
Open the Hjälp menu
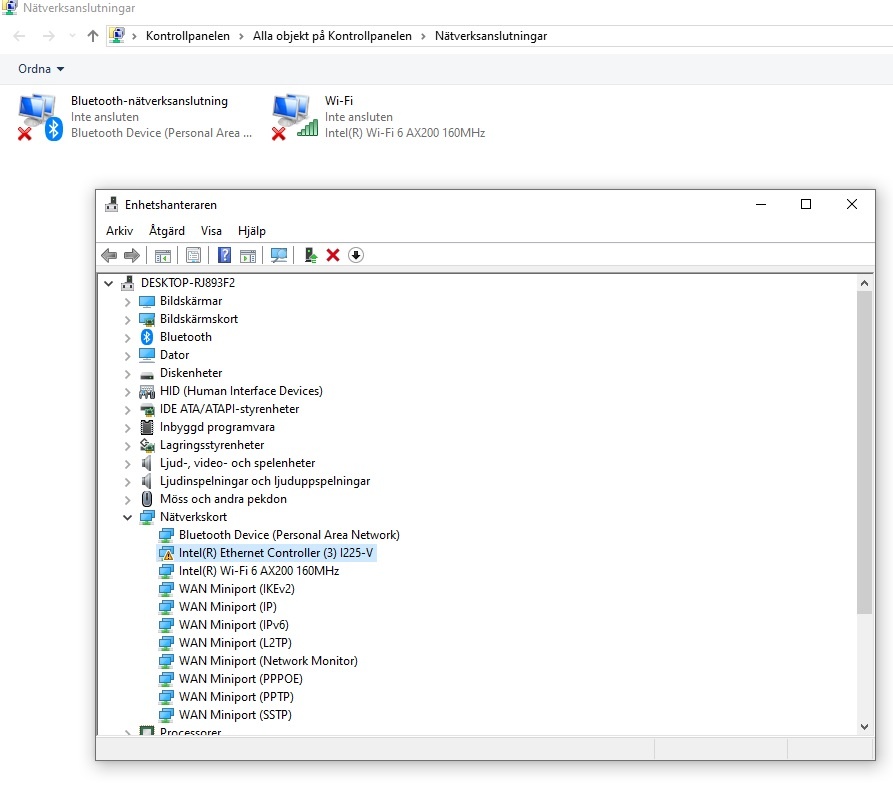tap(252, 231)
